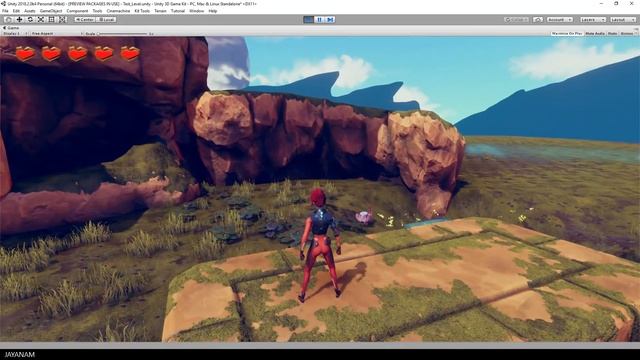640x360 pixels.
Task: Open the Collab dropdown
Action: click(x=516, y=20)
